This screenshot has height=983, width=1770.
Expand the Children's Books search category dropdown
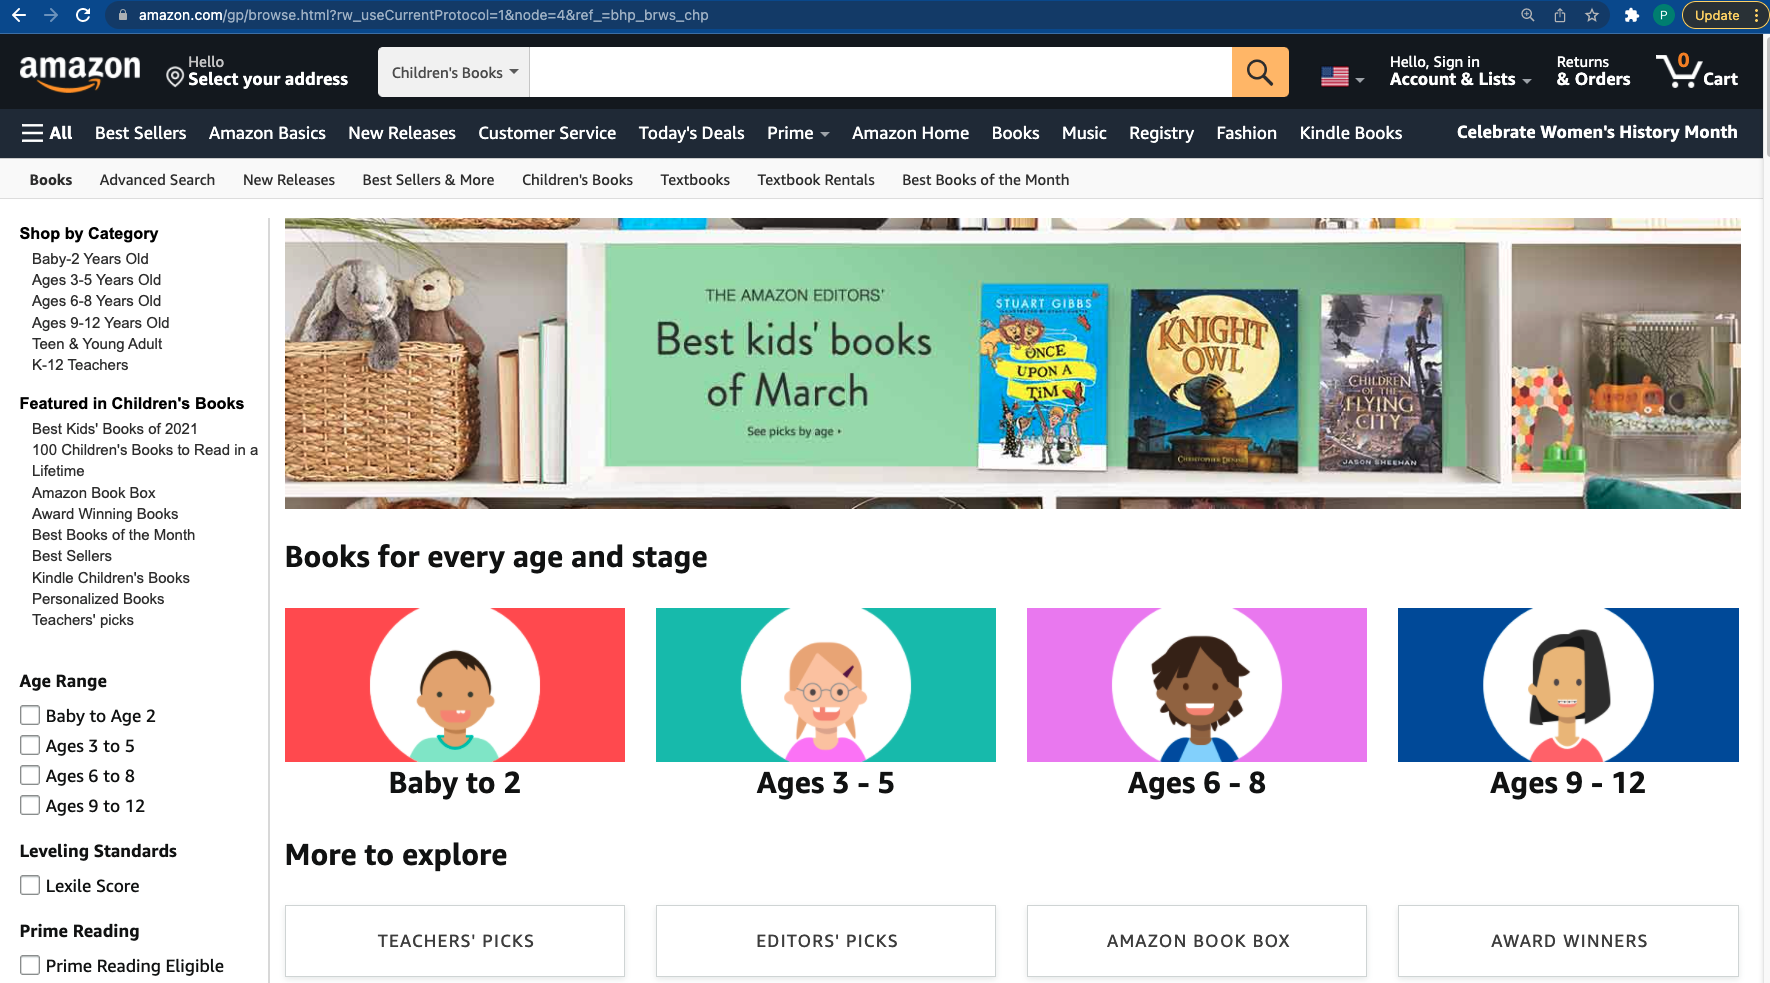(454, 72)
